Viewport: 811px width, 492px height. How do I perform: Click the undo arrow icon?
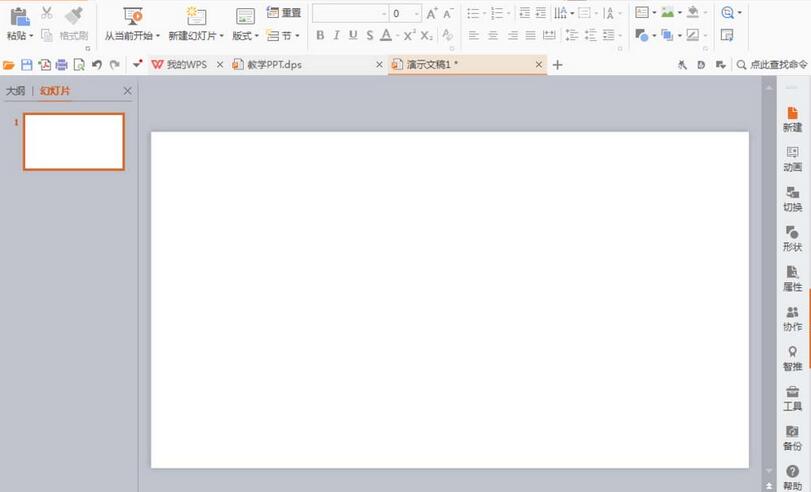click(97, 65)
